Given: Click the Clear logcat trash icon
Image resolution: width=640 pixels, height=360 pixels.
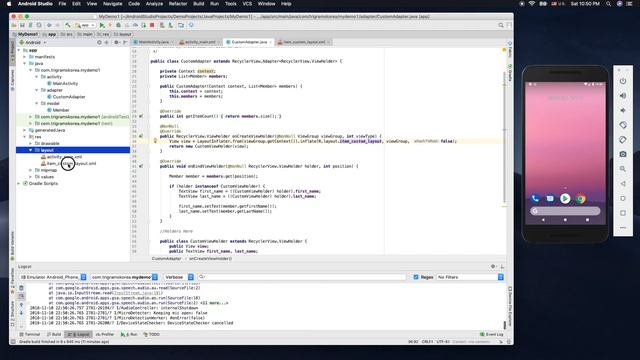Looking at the screenshot, I should pos(21,288).
